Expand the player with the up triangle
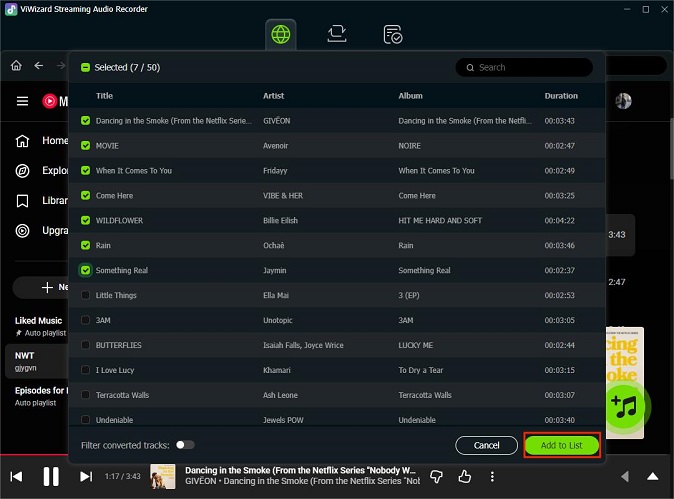The width and height of the screenshot is (674, 499). [653, 476]
